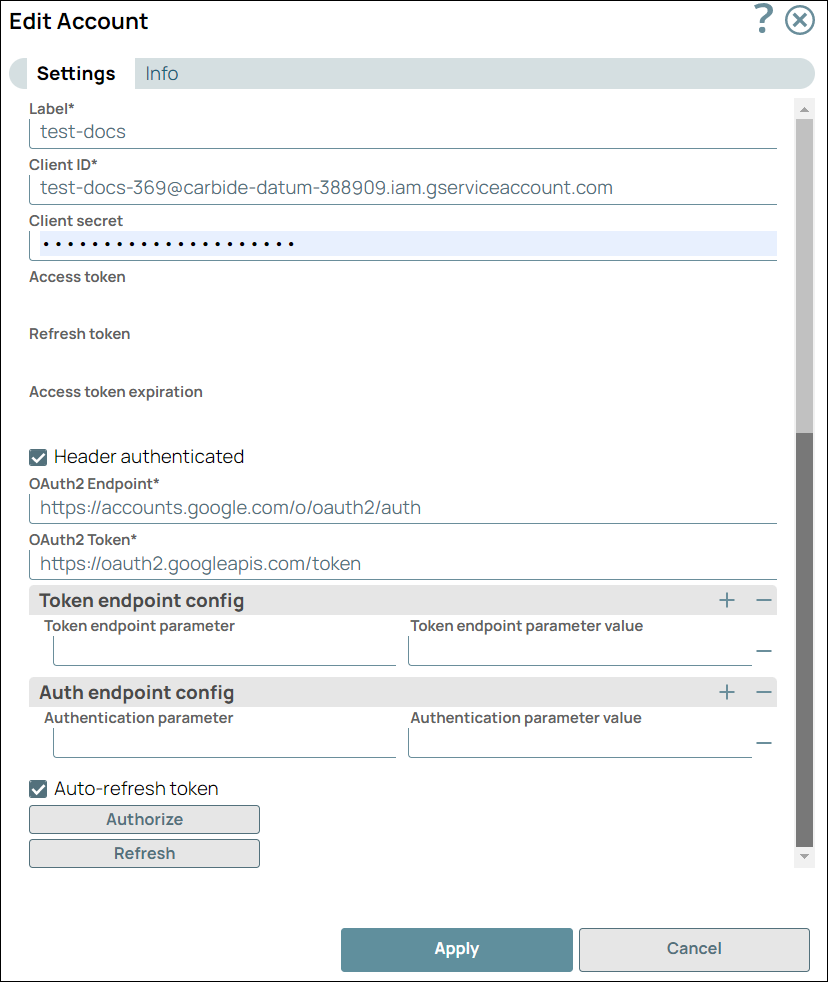
Task: Refresh the access token
Action: pos(144,853)
